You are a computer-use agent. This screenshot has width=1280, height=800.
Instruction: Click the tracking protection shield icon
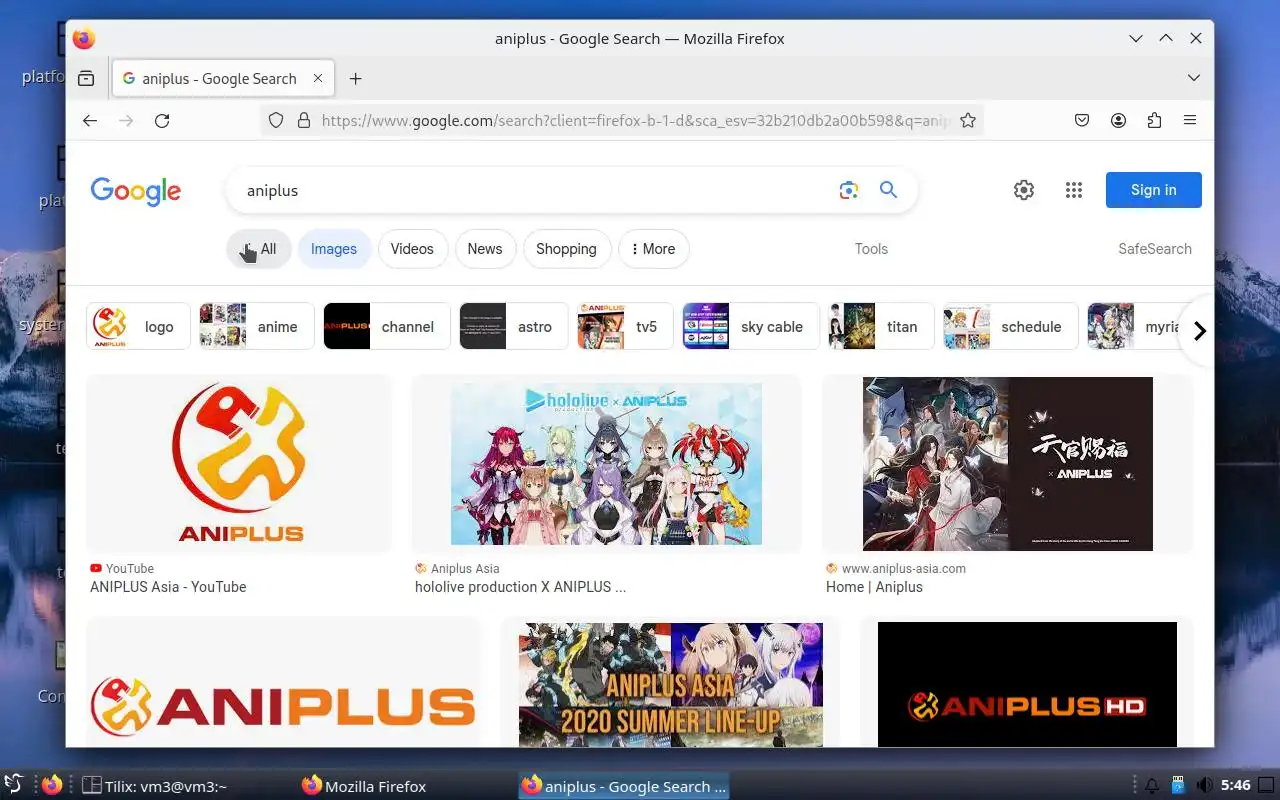tap(277, 121)
